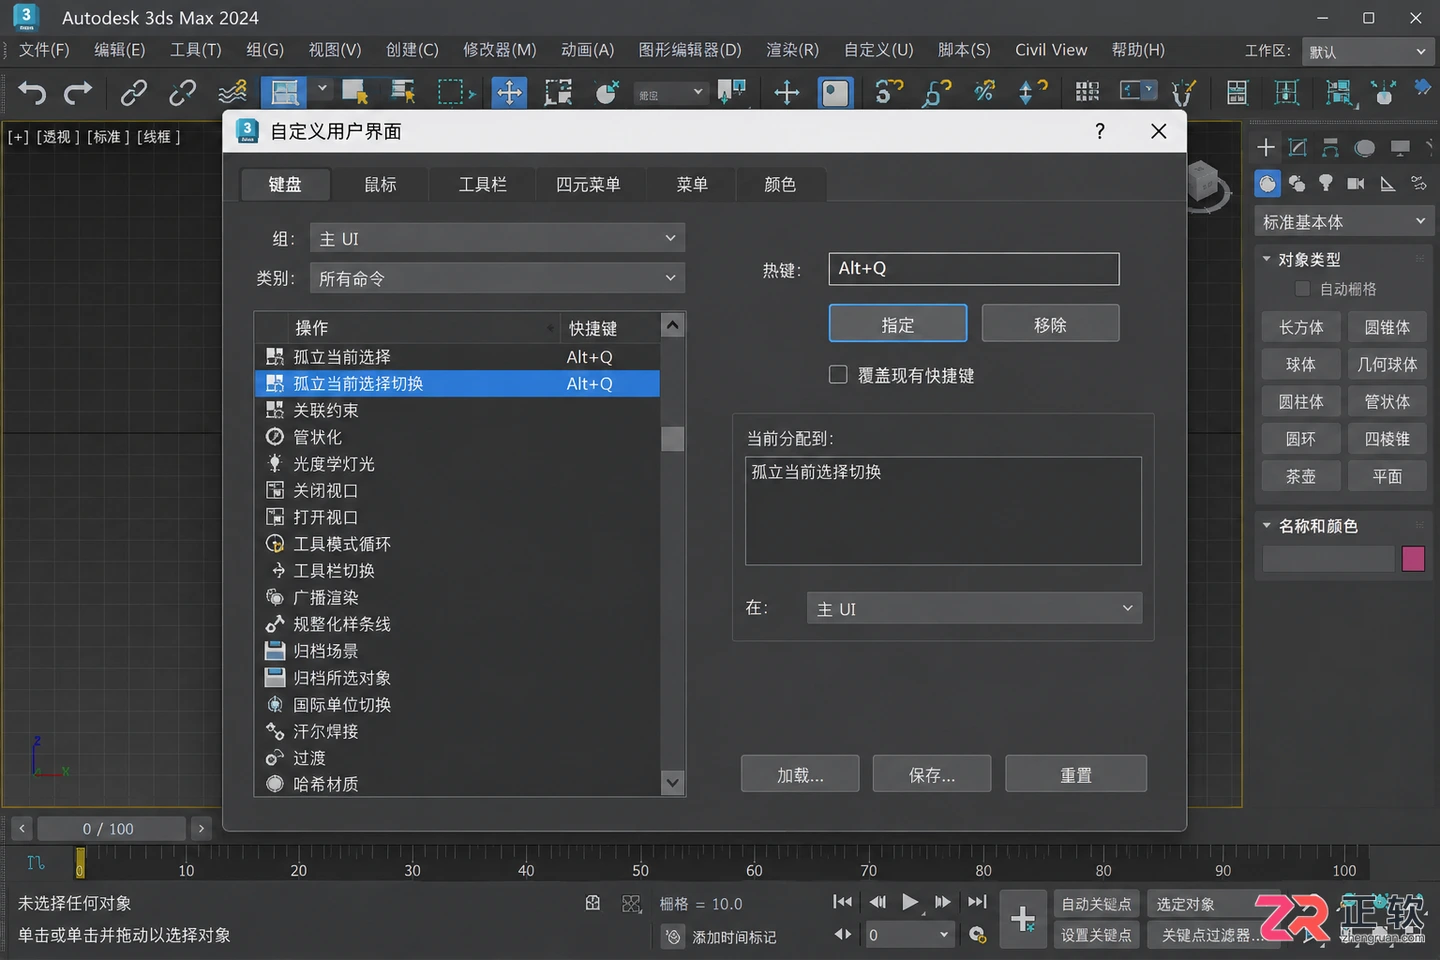
Task: Switch to the 四元菜单 tab
Action: 588,184
